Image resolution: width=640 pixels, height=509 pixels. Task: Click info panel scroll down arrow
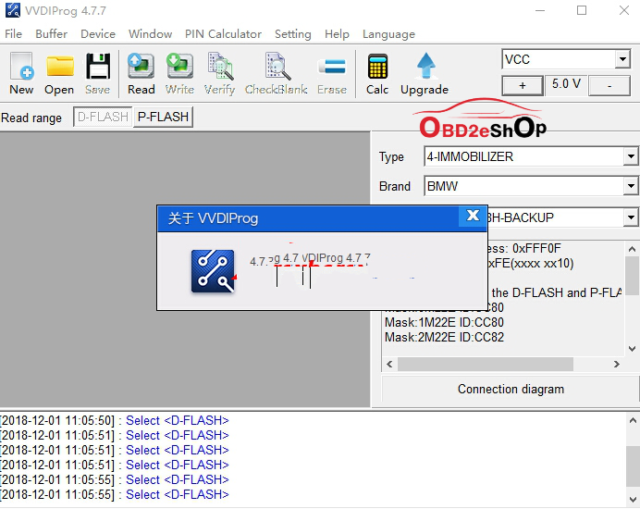point(631,348)
